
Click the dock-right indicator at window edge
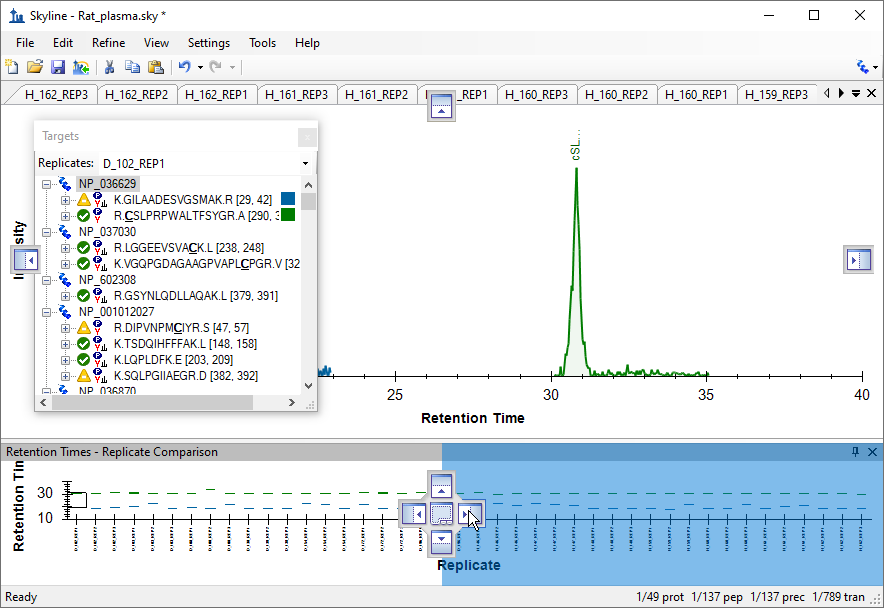click(858, 260)
